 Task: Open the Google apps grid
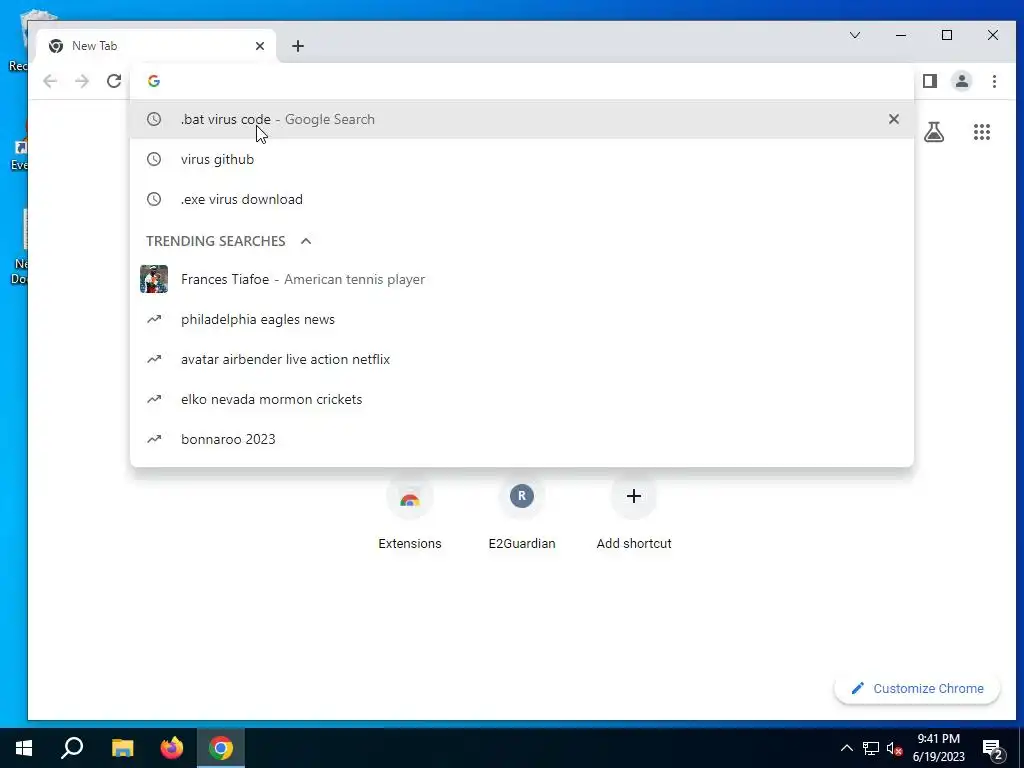point(982,132)
